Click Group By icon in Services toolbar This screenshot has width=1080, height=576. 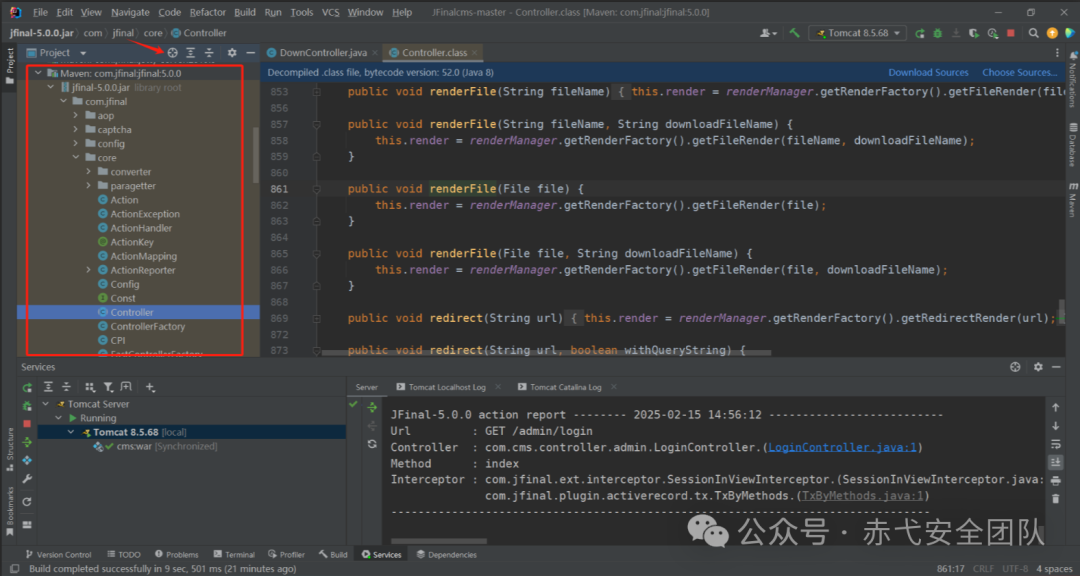(x=90, y=387)
